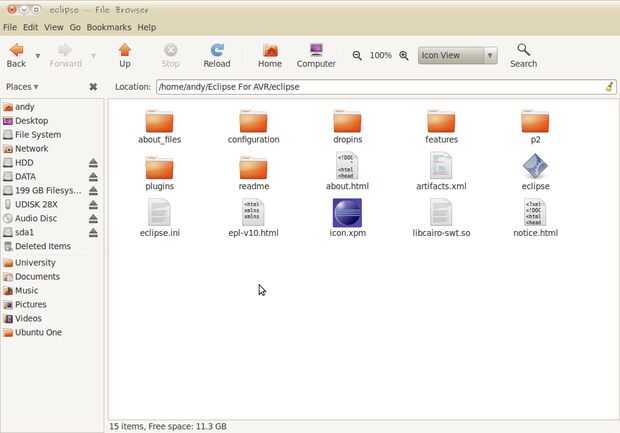Open UDISK 28X in sidebar

click(30, 204)
